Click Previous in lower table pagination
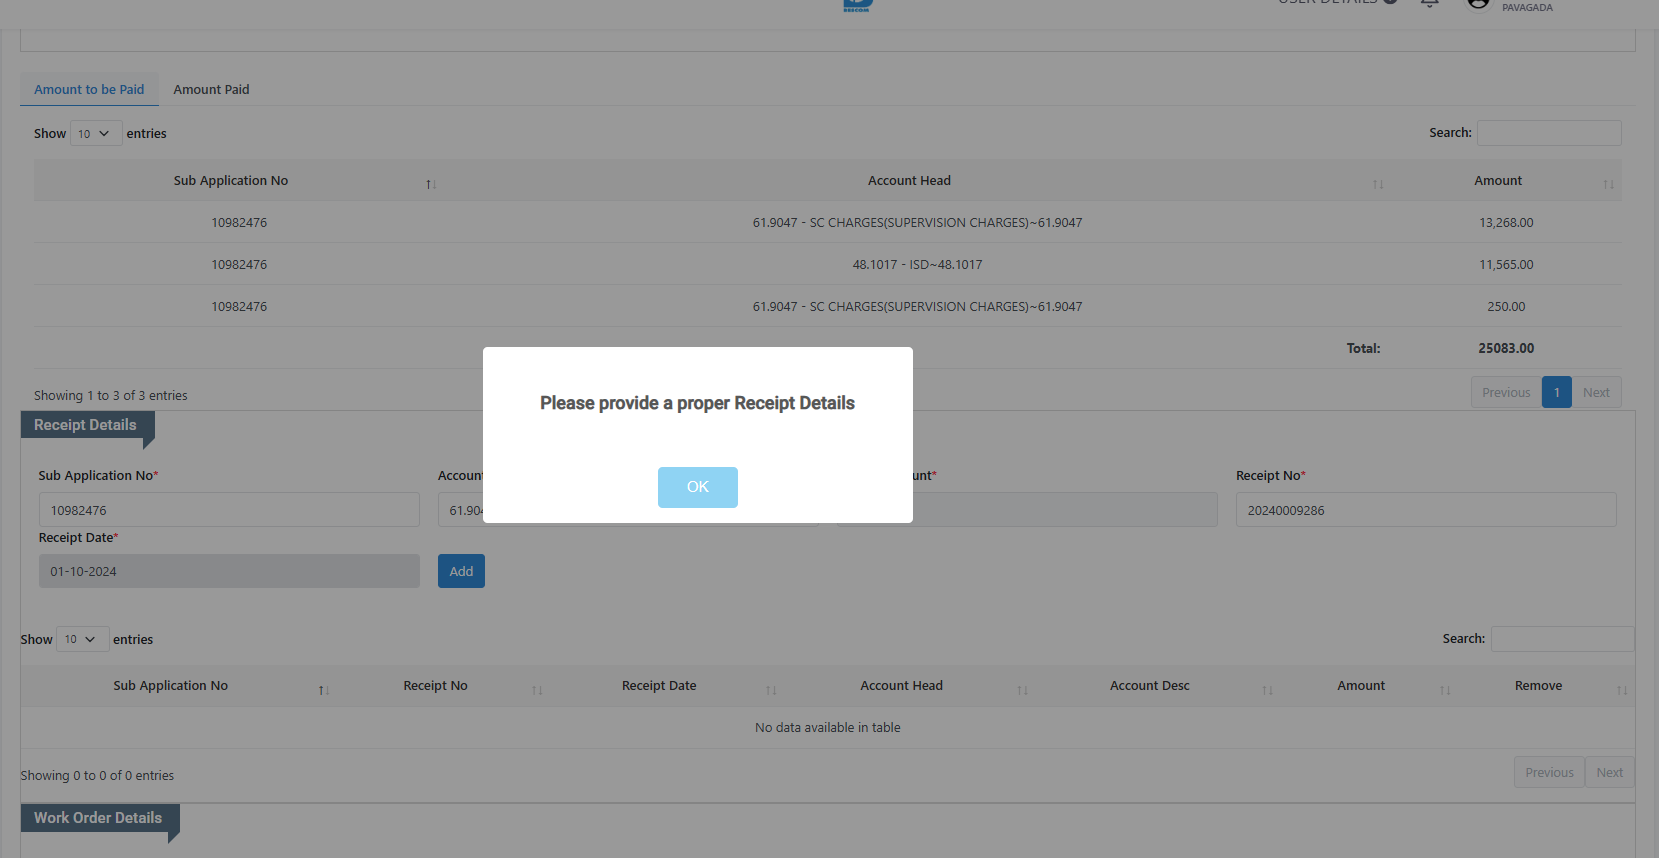 (1549, 772)
